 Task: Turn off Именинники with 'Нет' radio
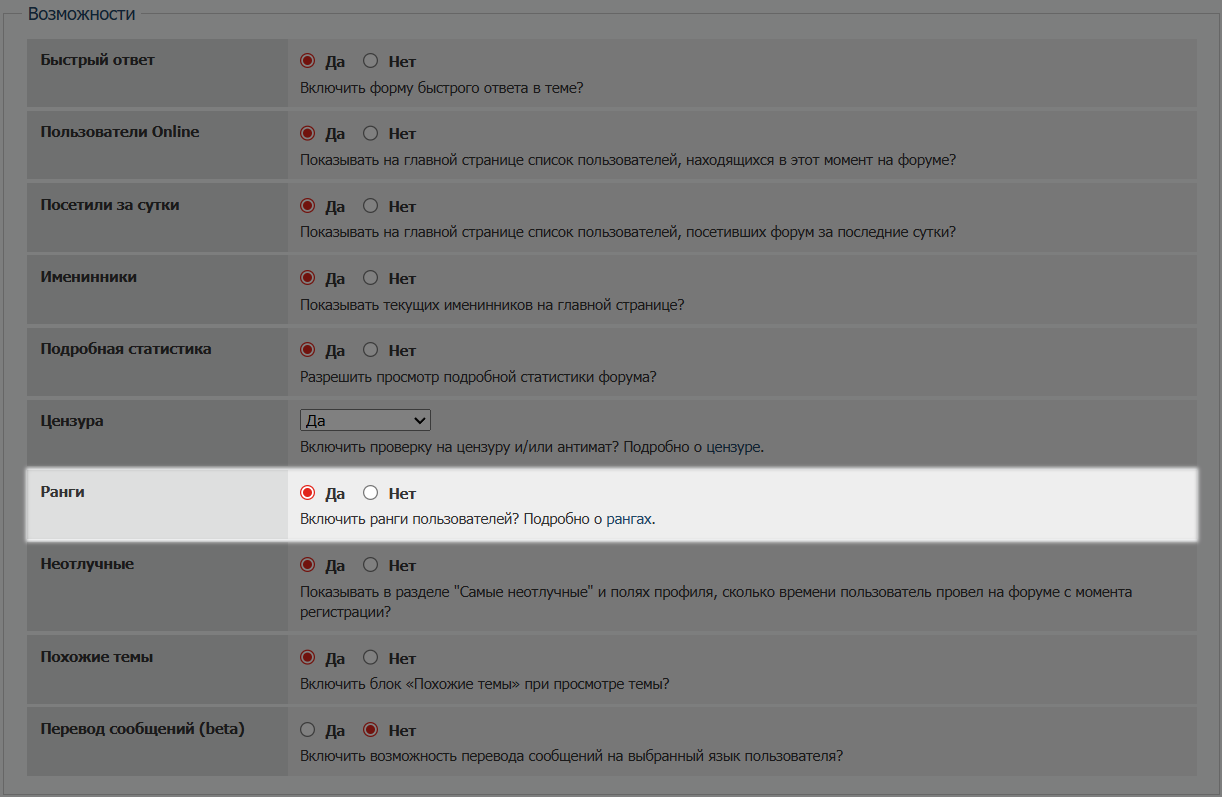pyautogui.click(x=370, y=278)
